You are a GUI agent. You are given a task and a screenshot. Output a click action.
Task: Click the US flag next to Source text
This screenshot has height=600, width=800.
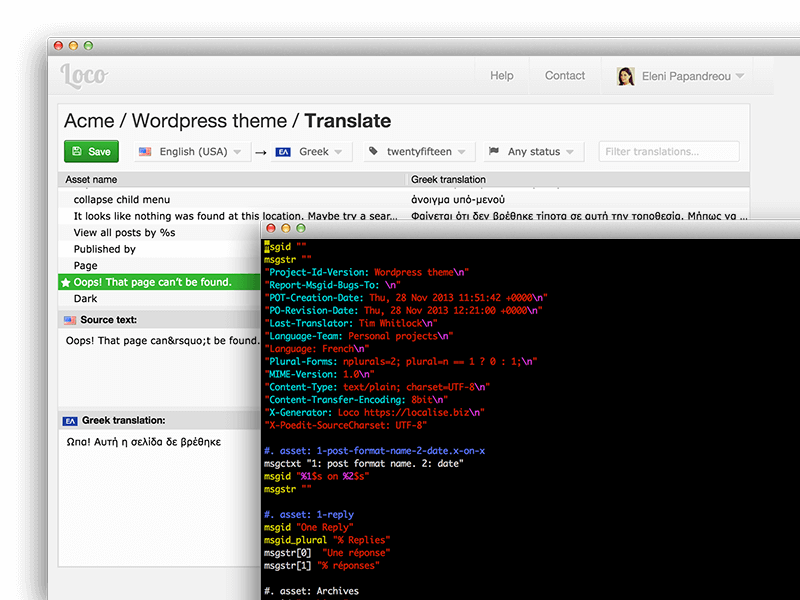tap(70, 321)
